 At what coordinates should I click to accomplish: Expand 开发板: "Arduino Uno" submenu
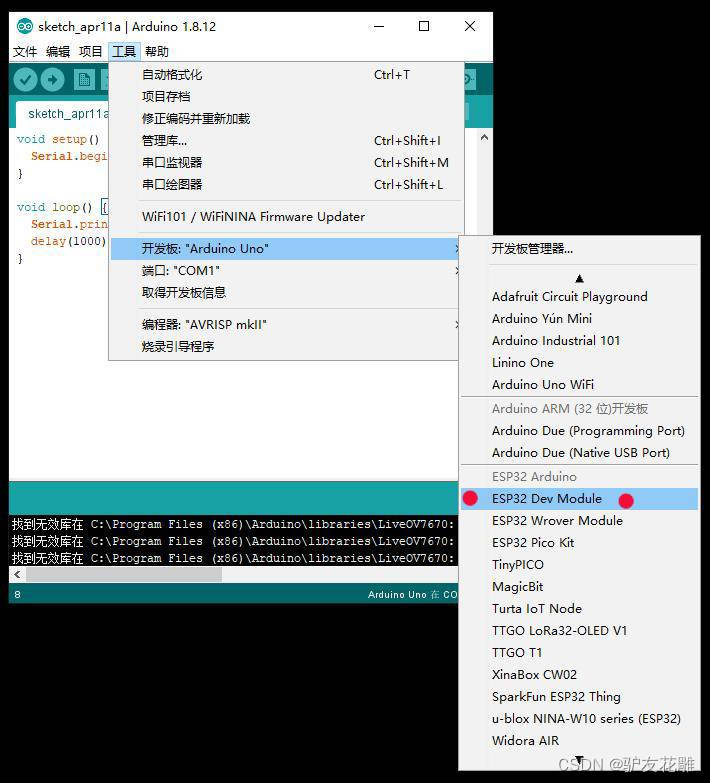286,249
